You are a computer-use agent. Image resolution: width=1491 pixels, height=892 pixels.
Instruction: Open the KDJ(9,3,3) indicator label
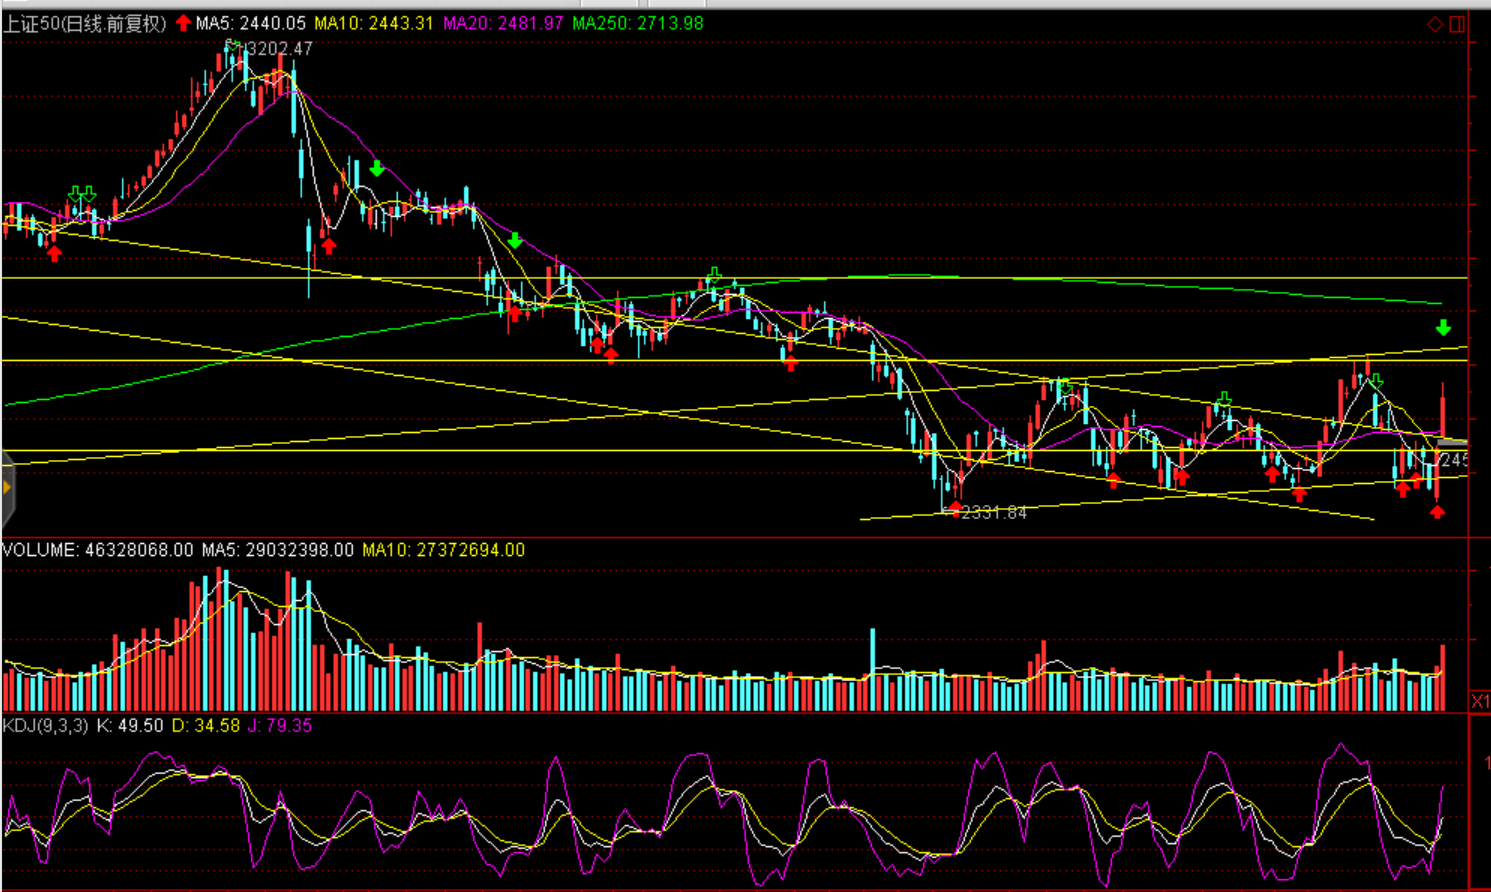click(x=45, y=725)
